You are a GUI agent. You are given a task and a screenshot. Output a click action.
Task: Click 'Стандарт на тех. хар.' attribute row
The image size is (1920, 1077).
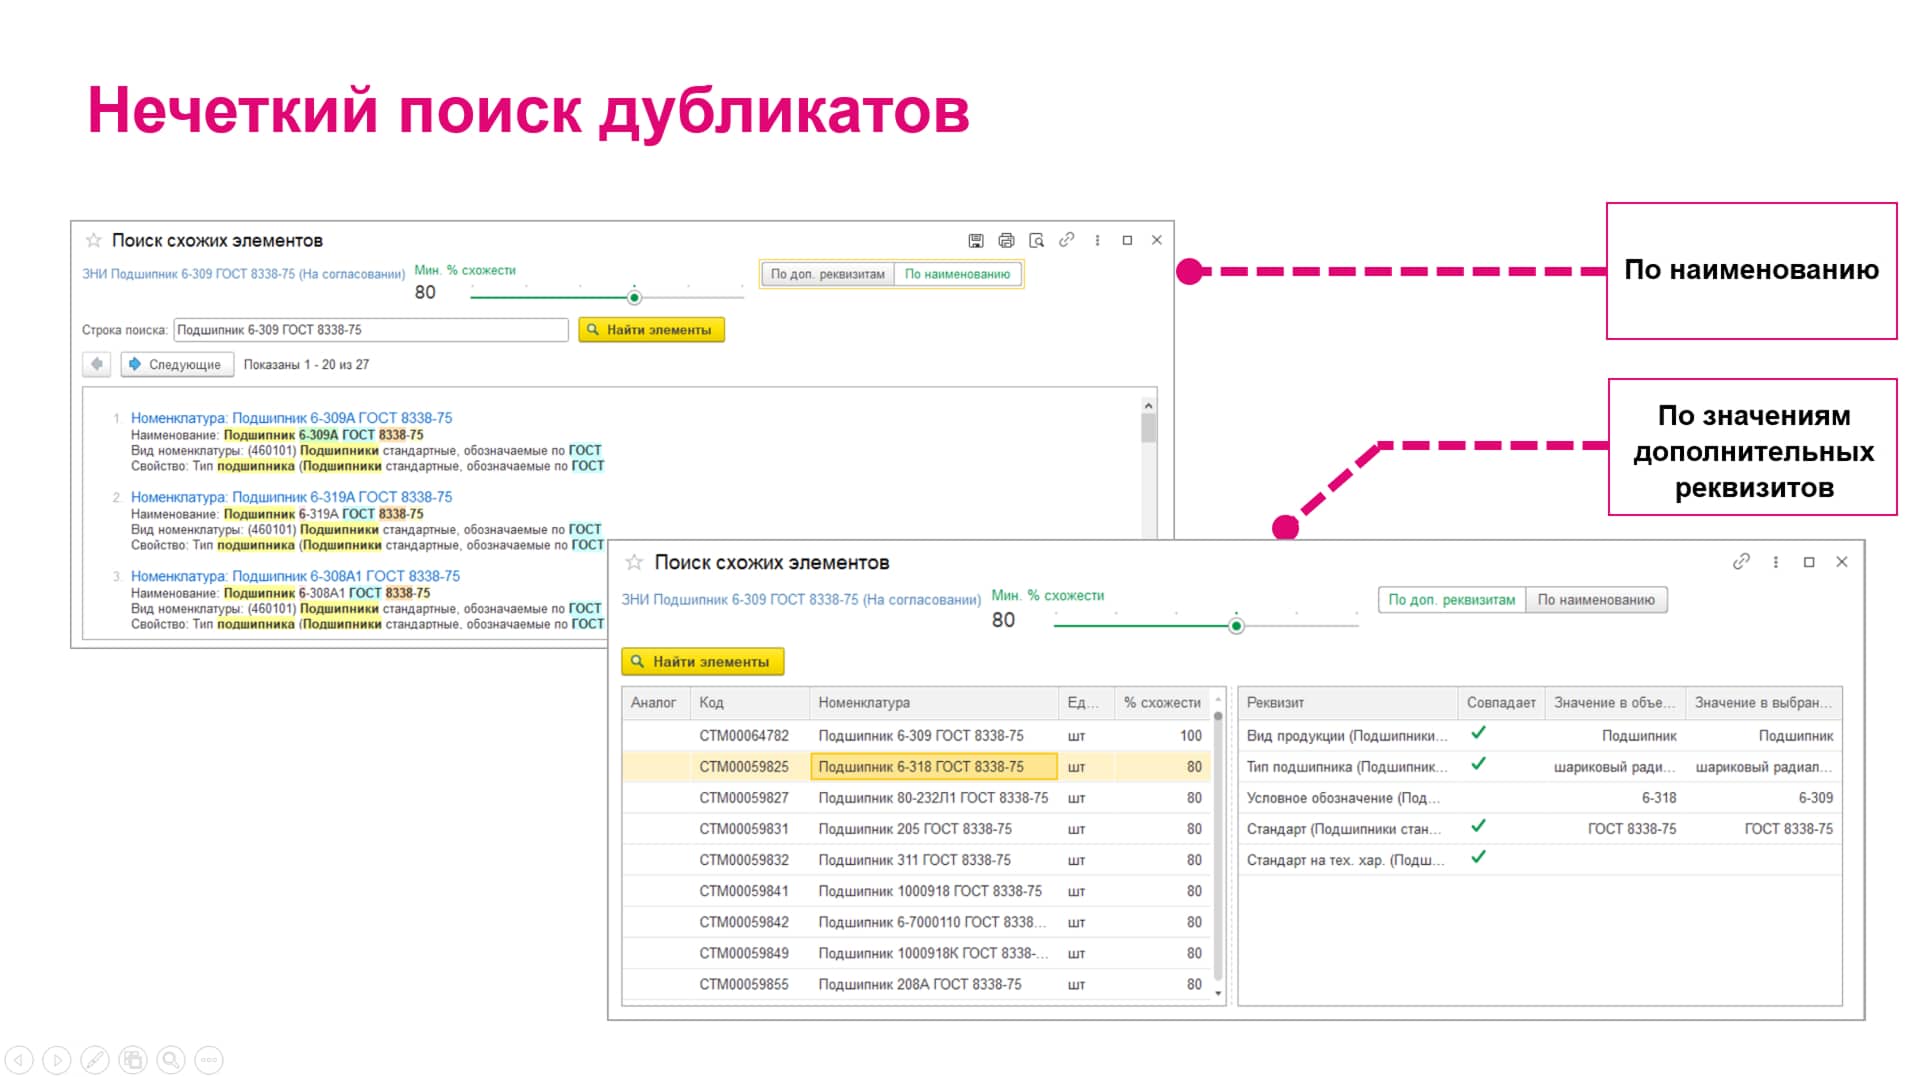1540,860
